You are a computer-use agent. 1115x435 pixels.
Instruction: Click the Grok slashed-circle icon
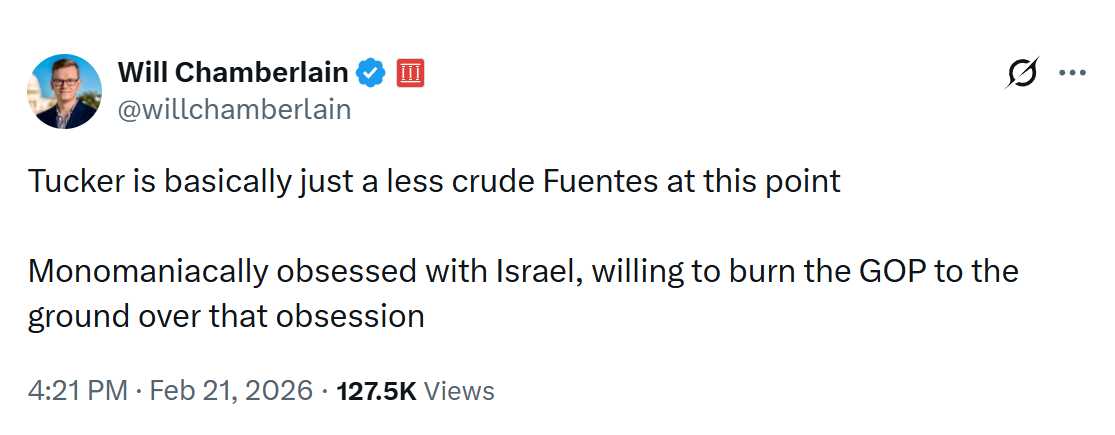tap(1024, 74)
